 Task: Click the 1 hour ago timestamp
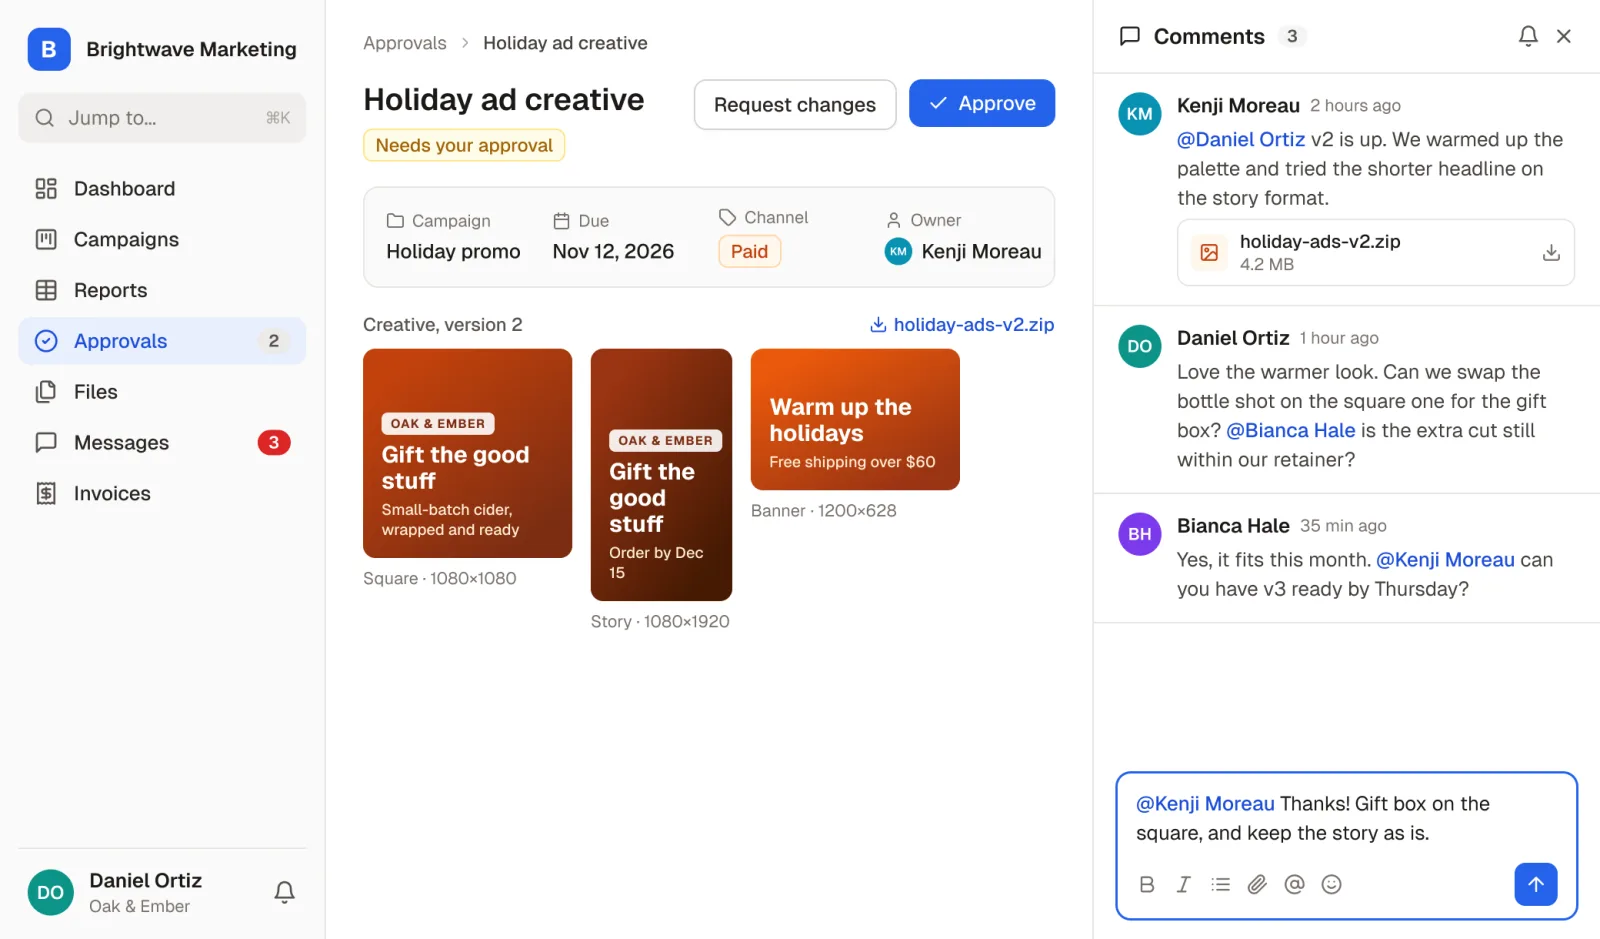click(x=1339, y=338)
